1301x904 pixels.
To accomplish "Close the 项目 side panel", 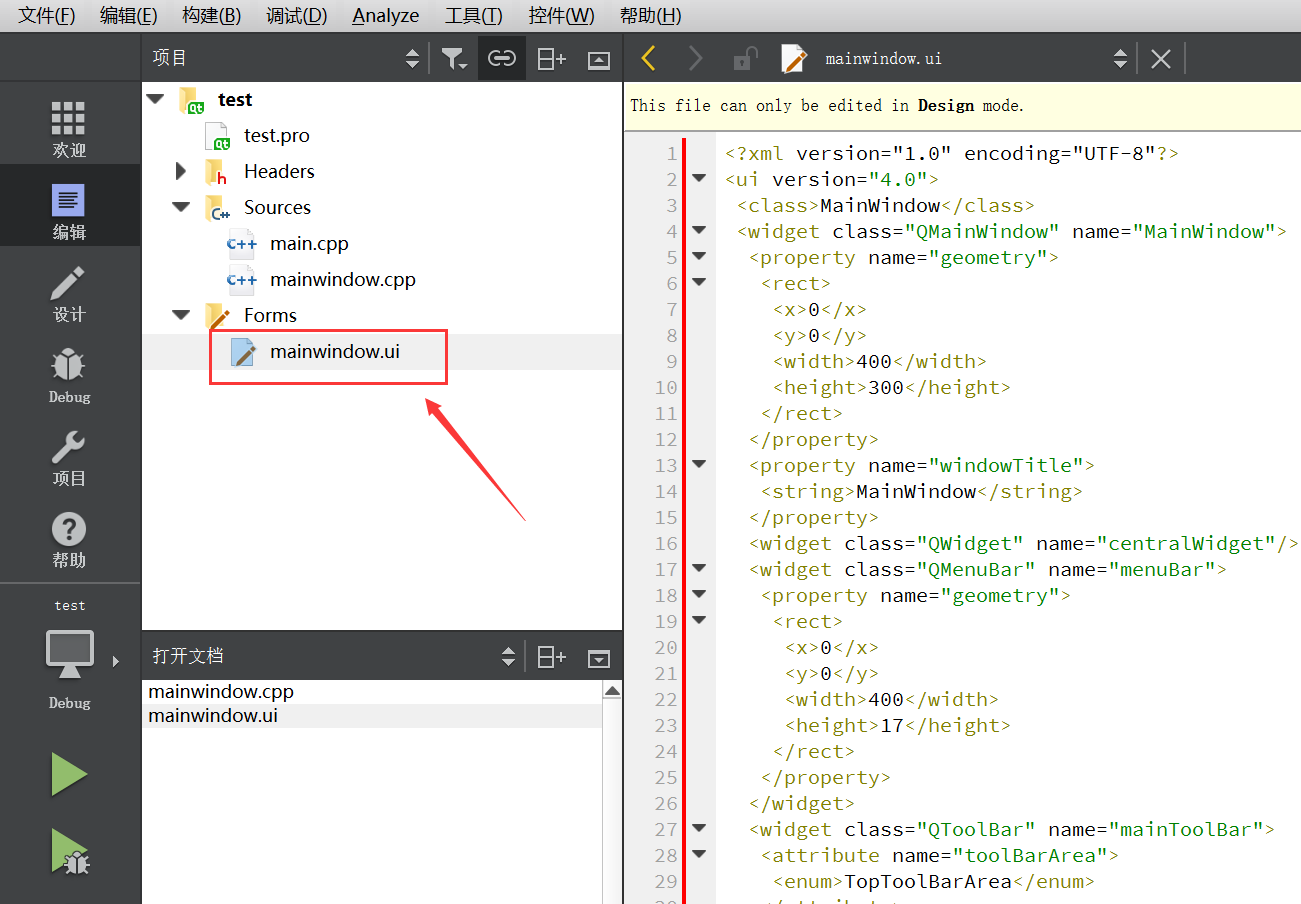I will click(599, 60).
